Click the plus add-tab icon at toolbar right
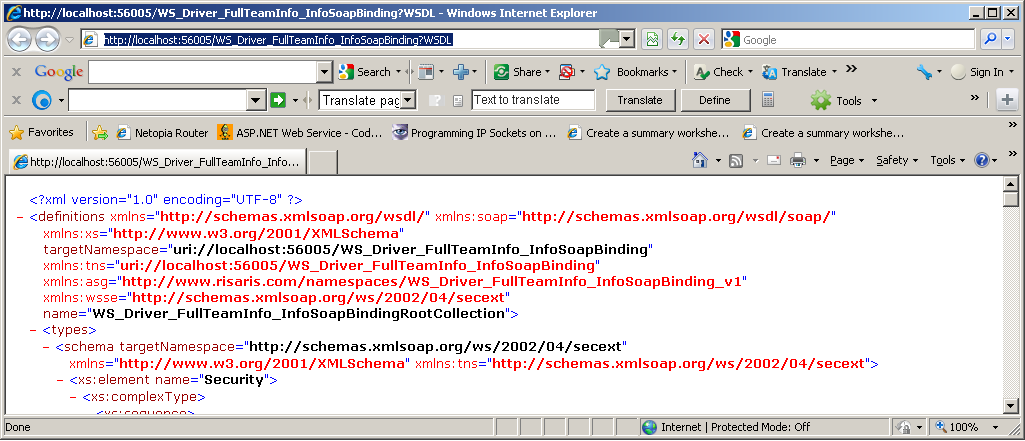Viewport: 1025px width, 441px height. [1007, 100]
